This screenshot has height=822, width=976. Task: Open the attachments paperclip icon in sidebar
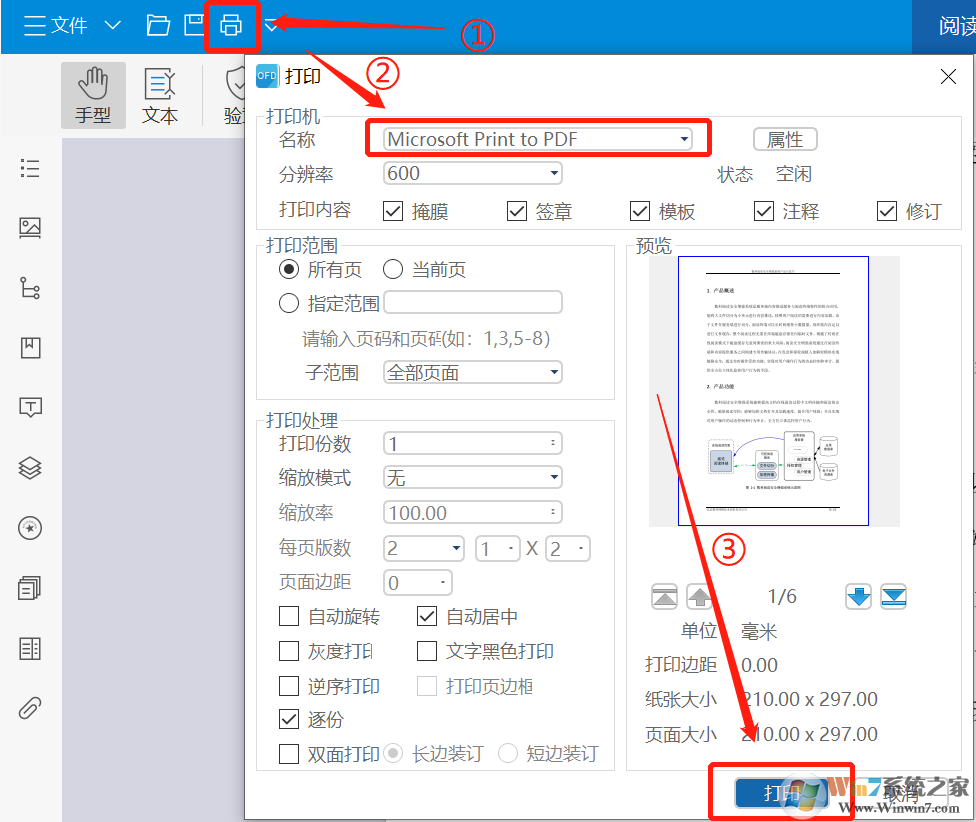coord(30,708)
